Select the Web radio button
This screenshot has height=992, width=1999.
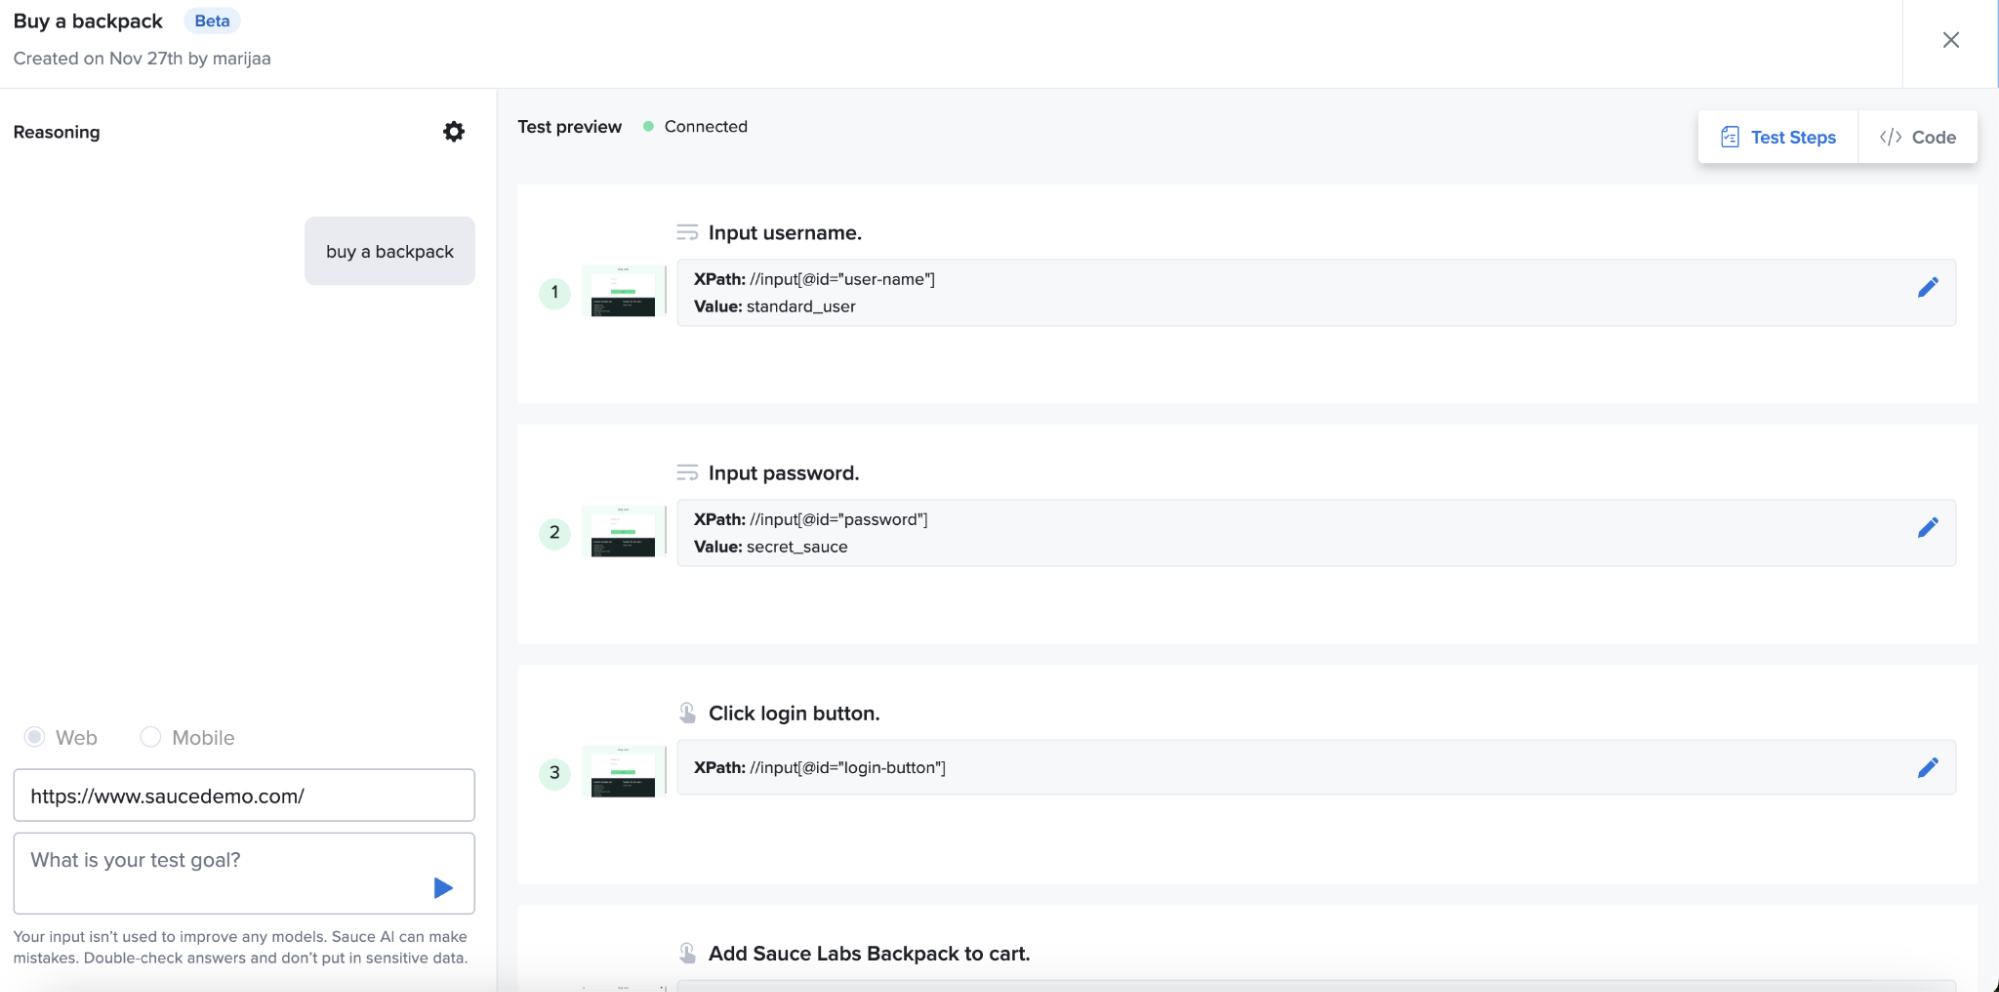pyautogui.click(x=33, y=737)
